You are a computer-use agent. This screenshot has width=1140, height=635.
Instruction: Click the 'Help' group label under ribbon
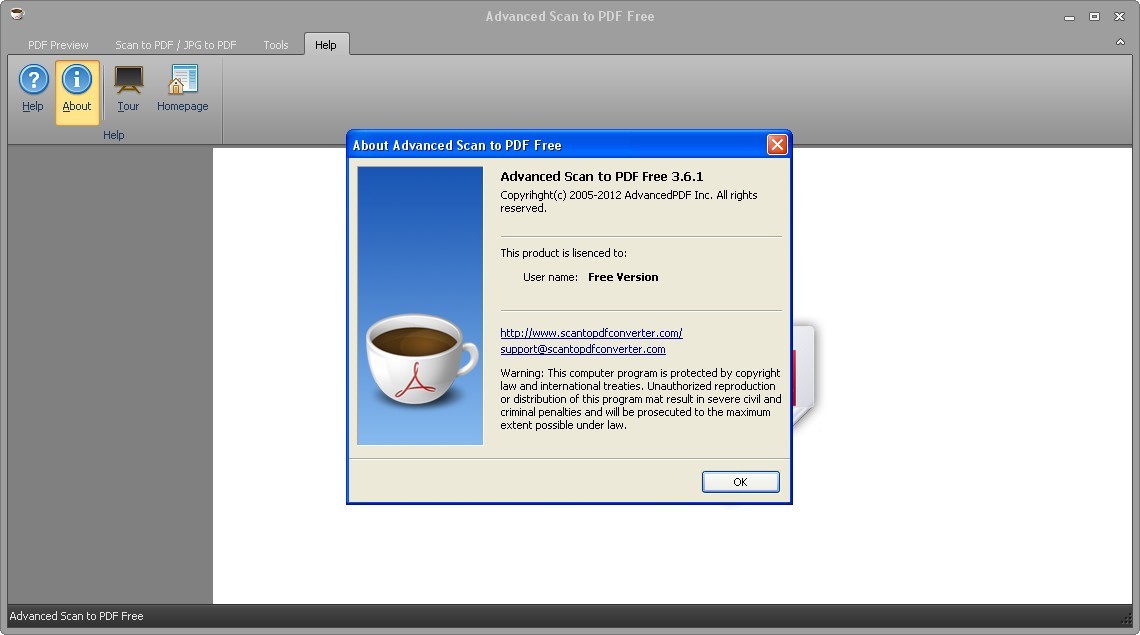113,135
